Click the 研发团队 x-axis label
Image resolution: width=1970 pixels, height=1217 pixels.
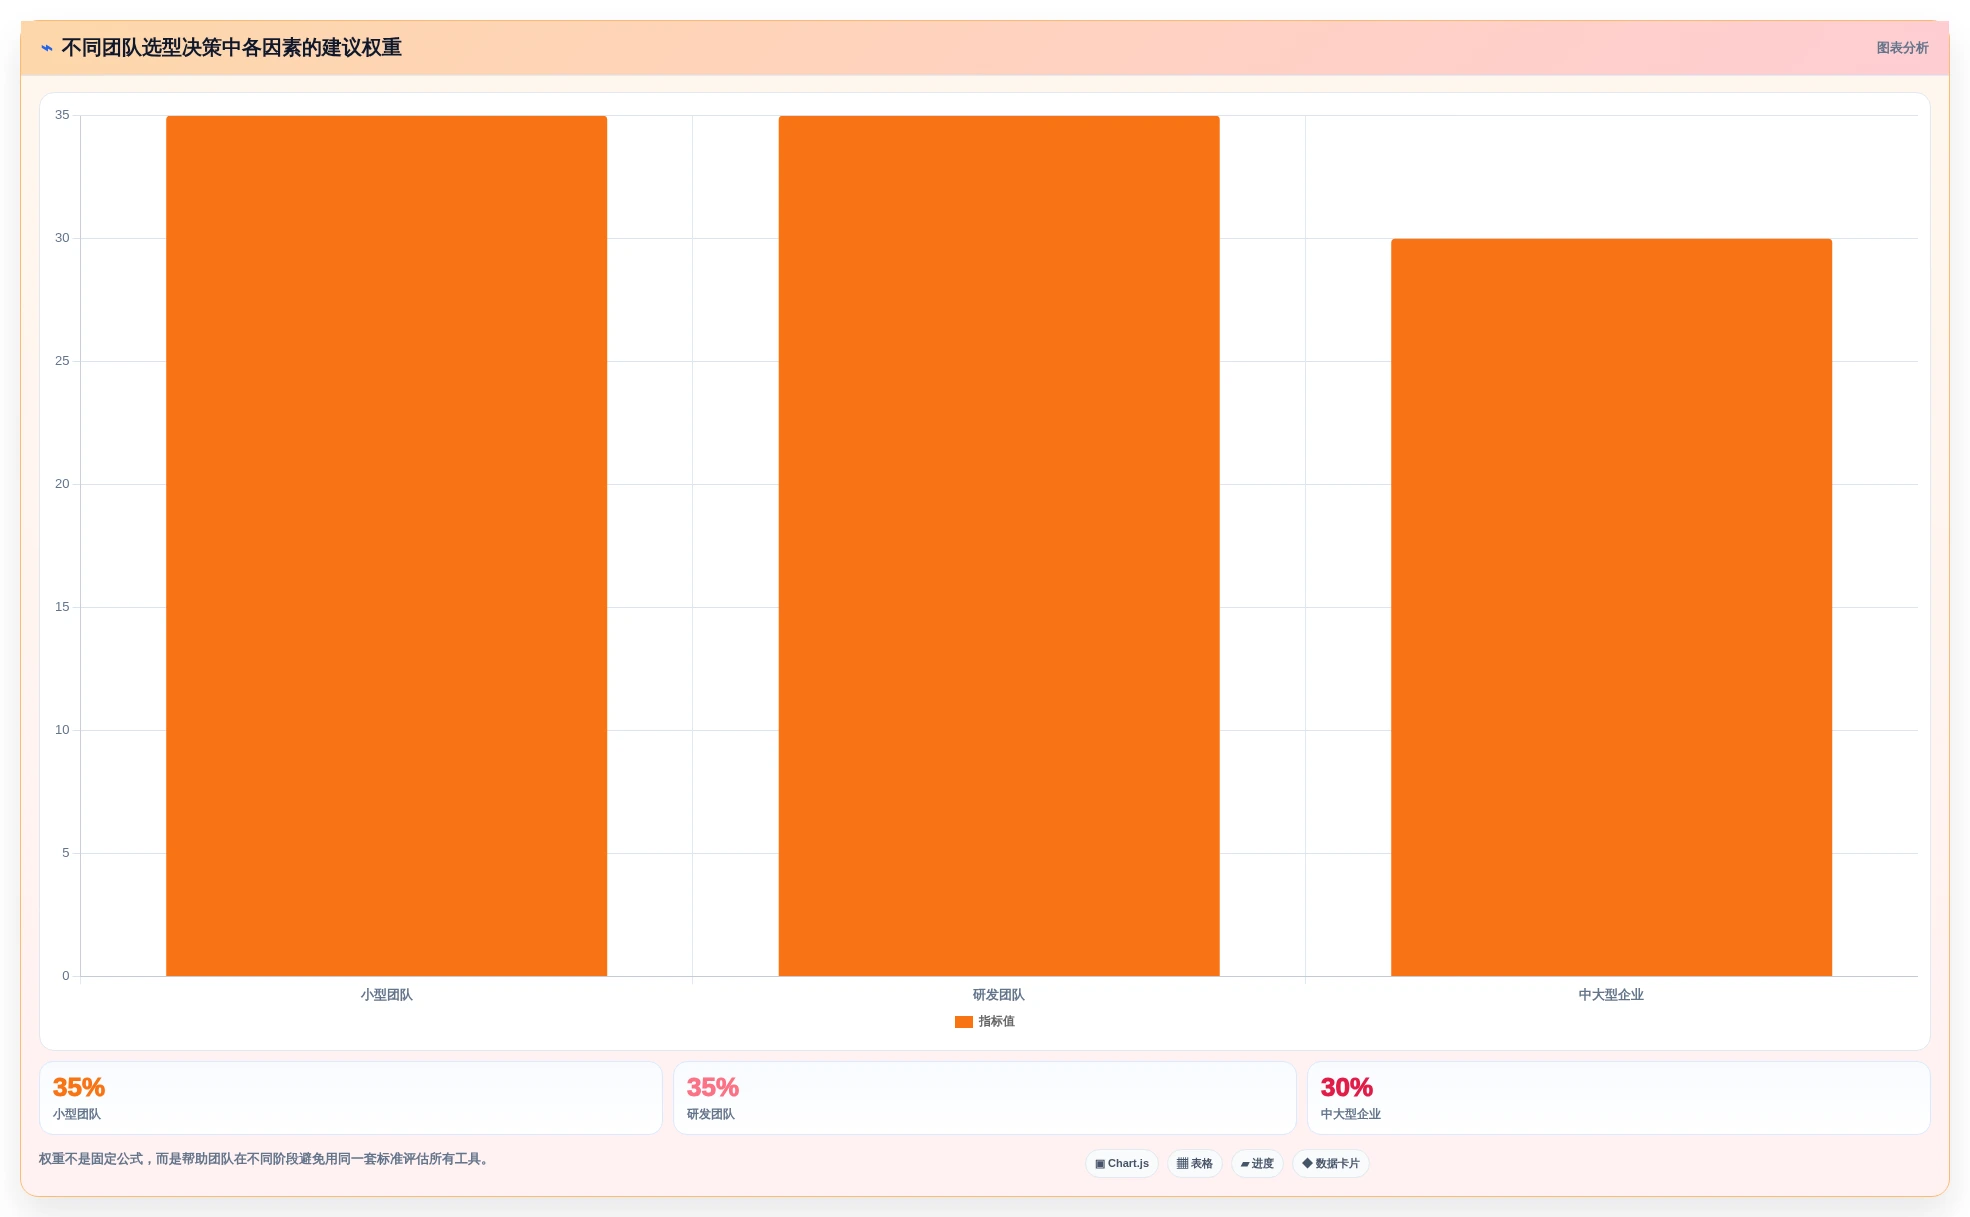(x=999, y=995)
